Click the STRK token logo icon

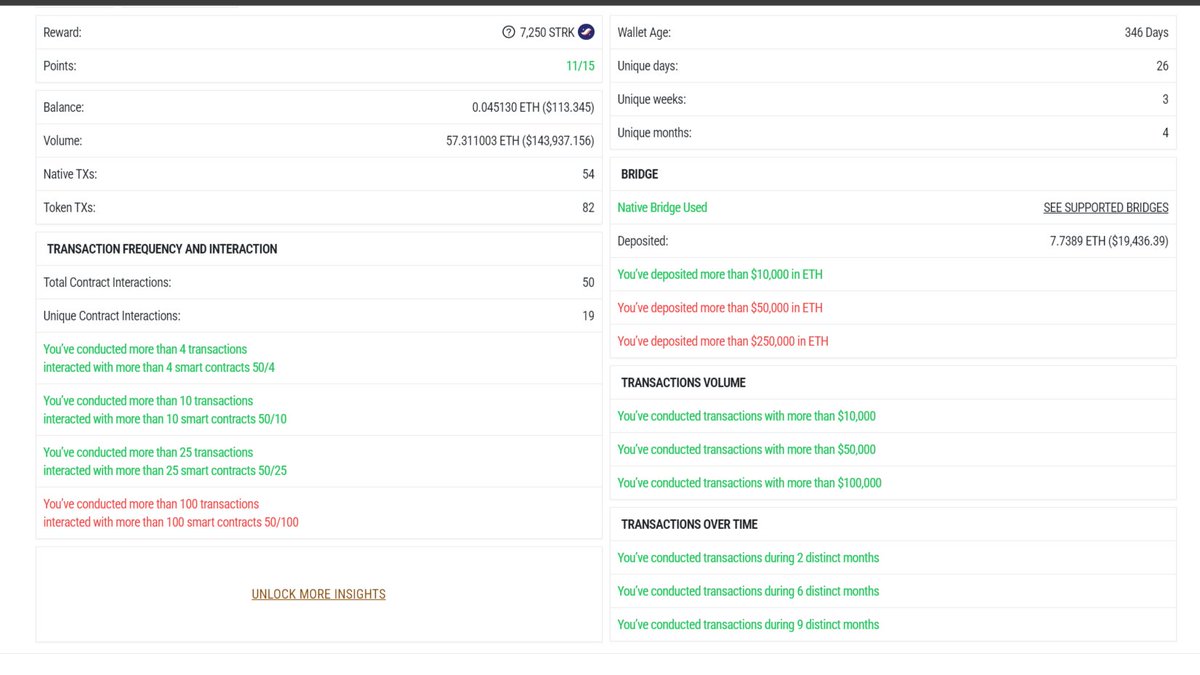586,33
